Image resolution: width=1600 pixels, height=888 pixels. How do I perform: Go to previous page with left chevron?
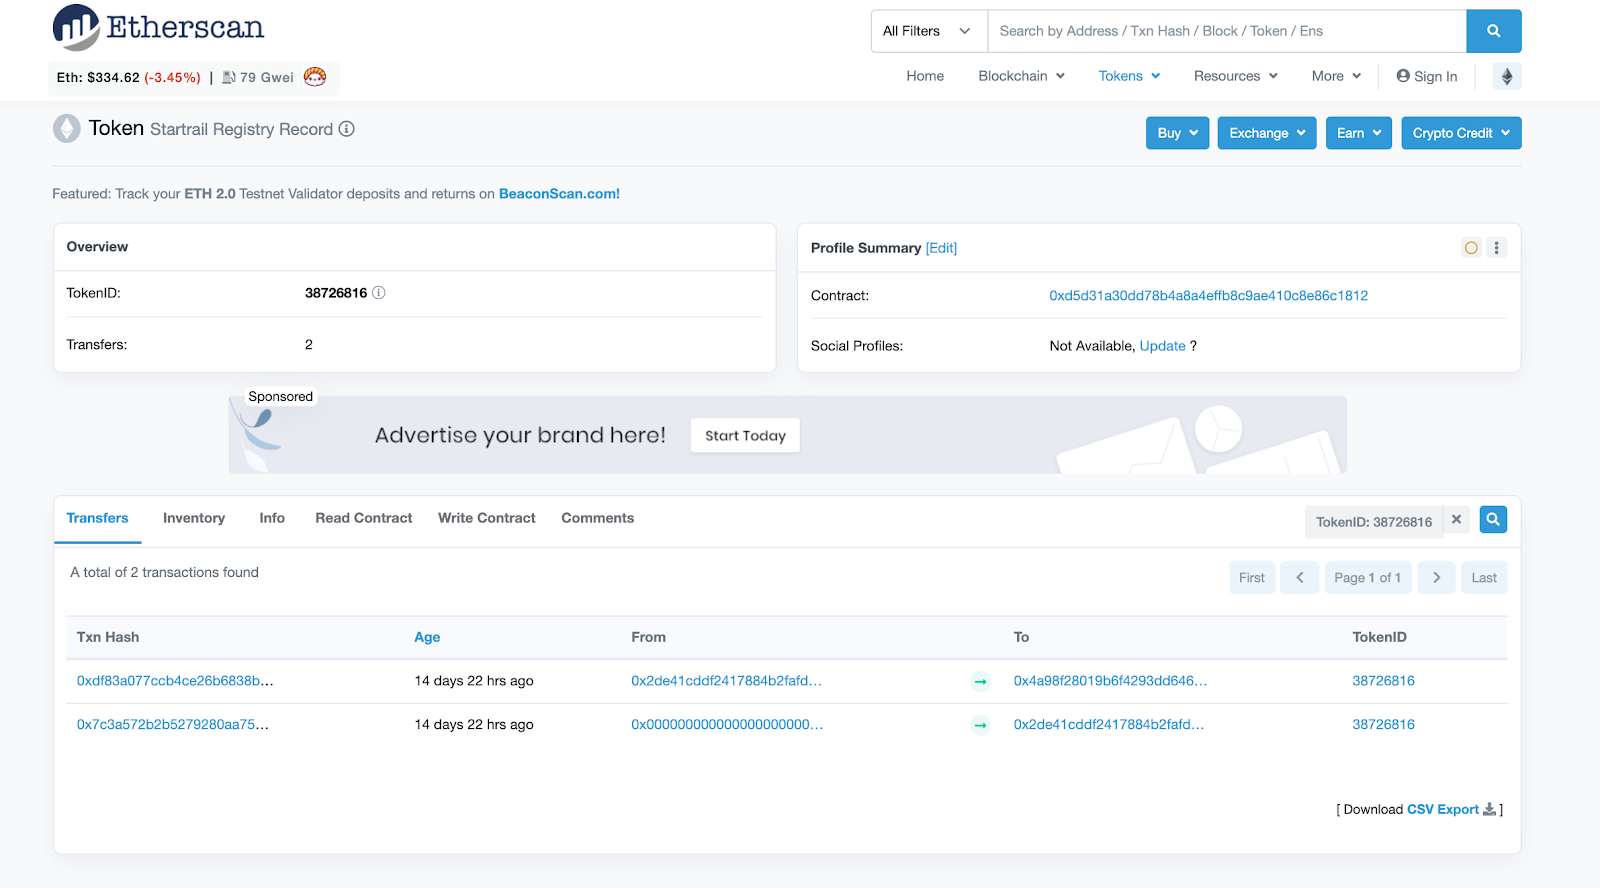pos(1300,578)
